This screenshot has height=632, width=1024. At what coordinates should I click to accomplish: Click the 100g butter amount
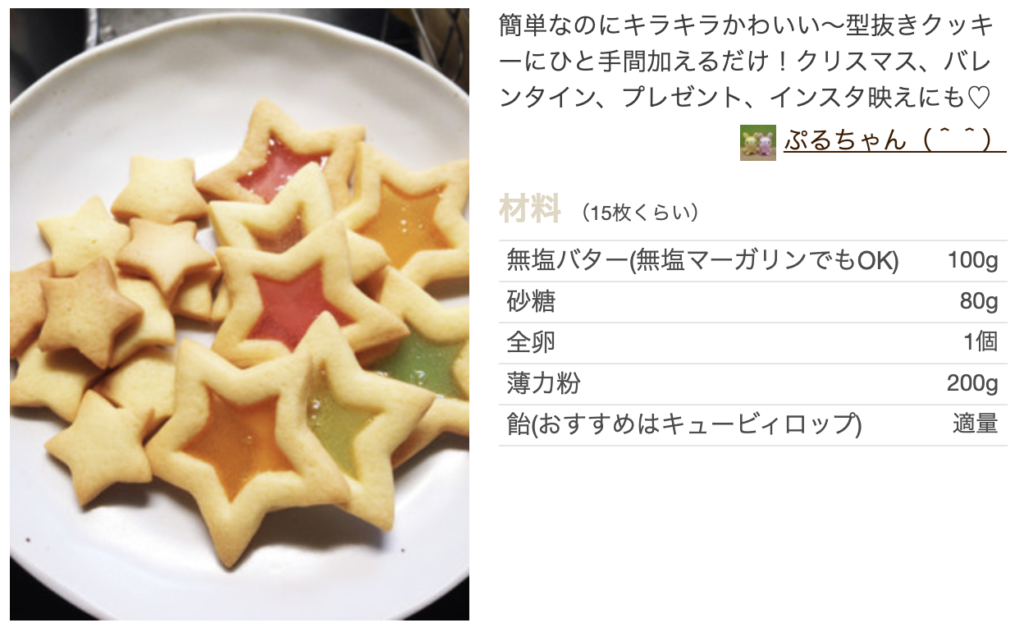(973, 261)
